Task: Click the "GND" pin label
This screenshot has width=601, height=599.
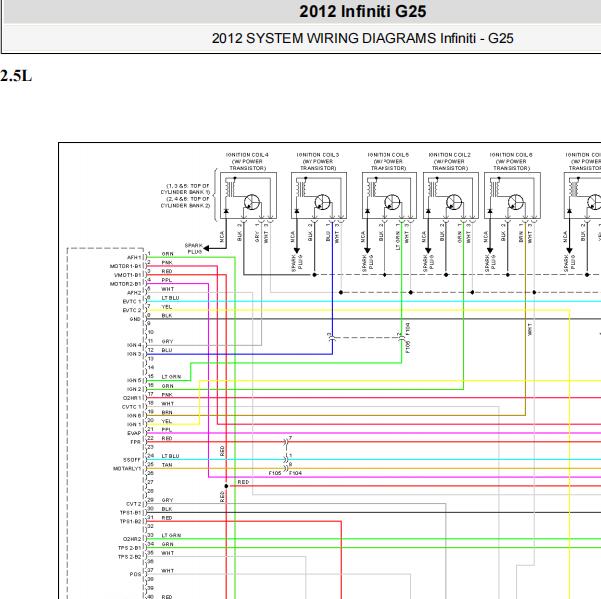Action: pyautogui.click(x=135, y=319)
